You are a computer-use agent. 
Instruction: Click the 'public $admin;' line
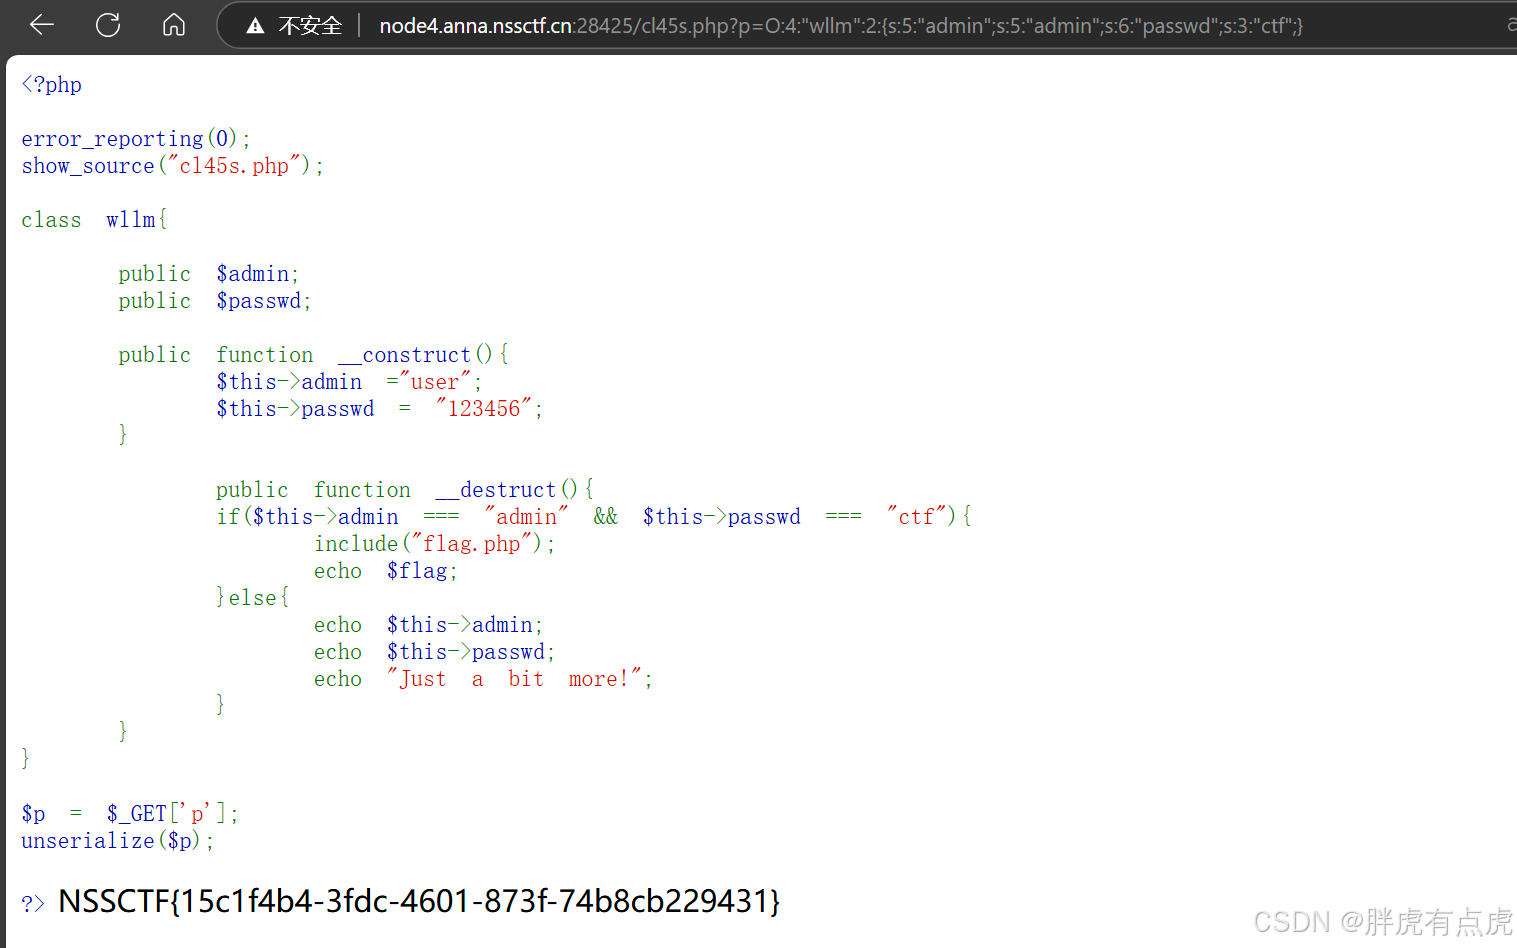[x=208, y=274]
